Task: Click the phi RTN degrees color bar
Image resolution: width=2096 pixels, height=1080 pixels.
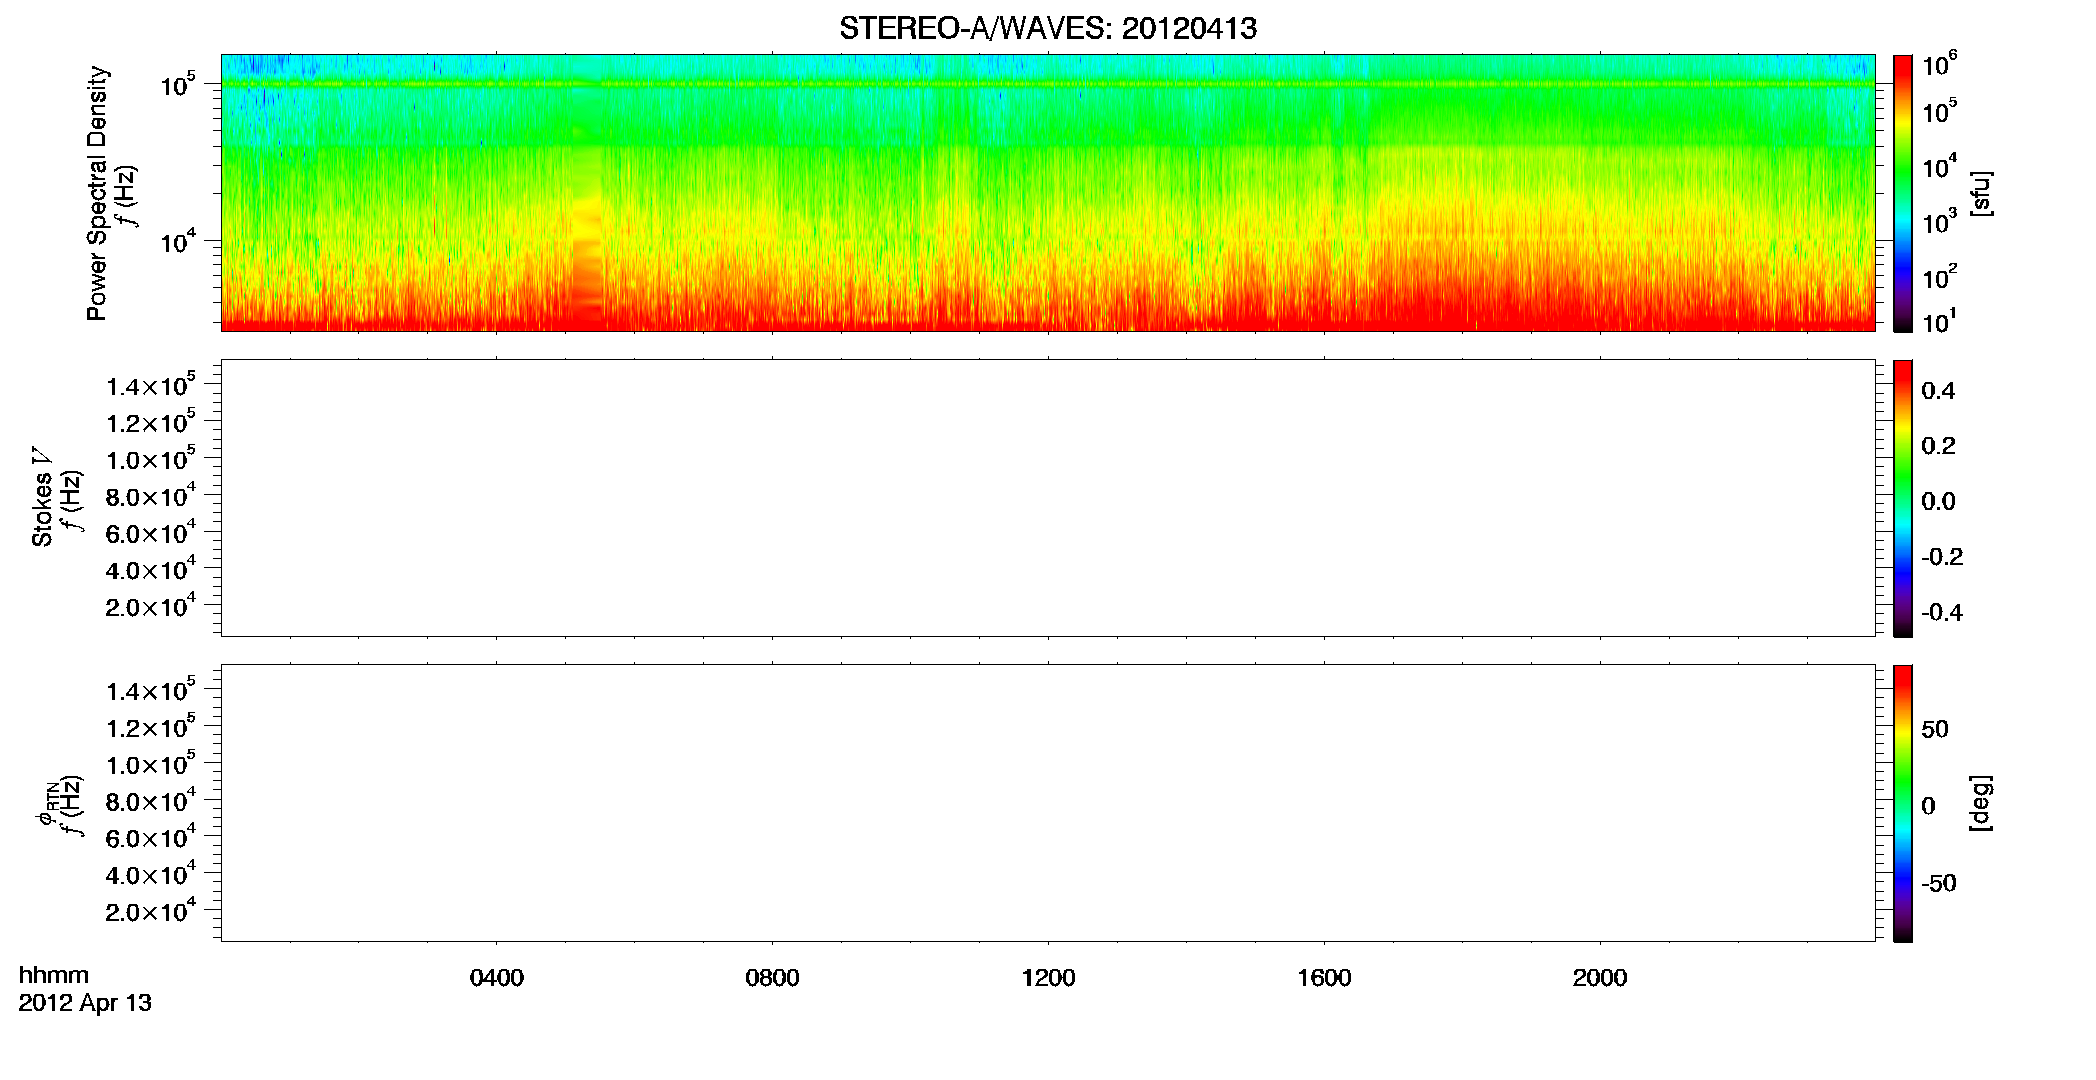Action: (1903, 803)
